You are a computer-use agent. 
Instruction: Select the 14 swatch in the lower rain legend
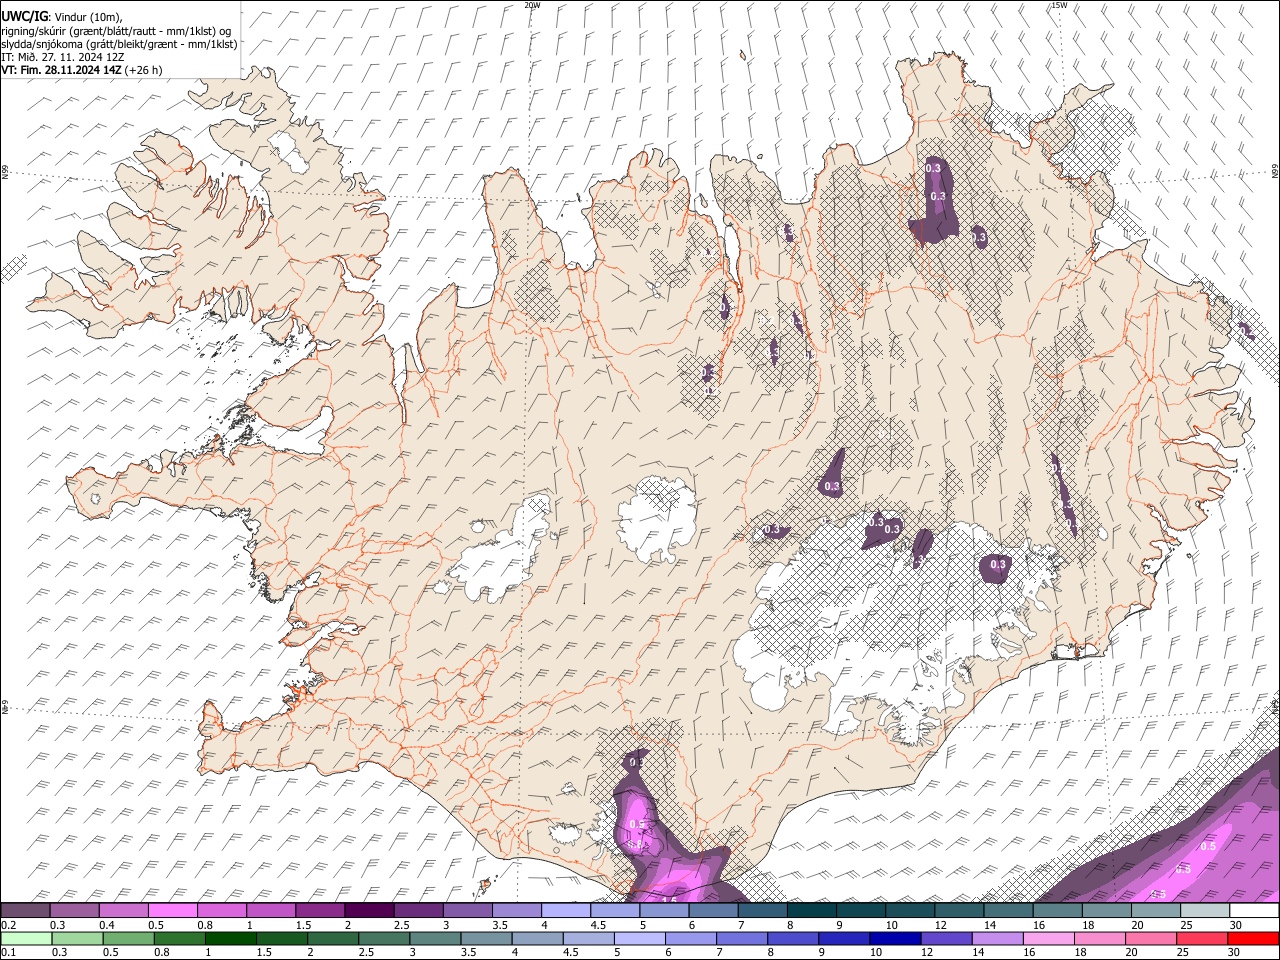997,938
